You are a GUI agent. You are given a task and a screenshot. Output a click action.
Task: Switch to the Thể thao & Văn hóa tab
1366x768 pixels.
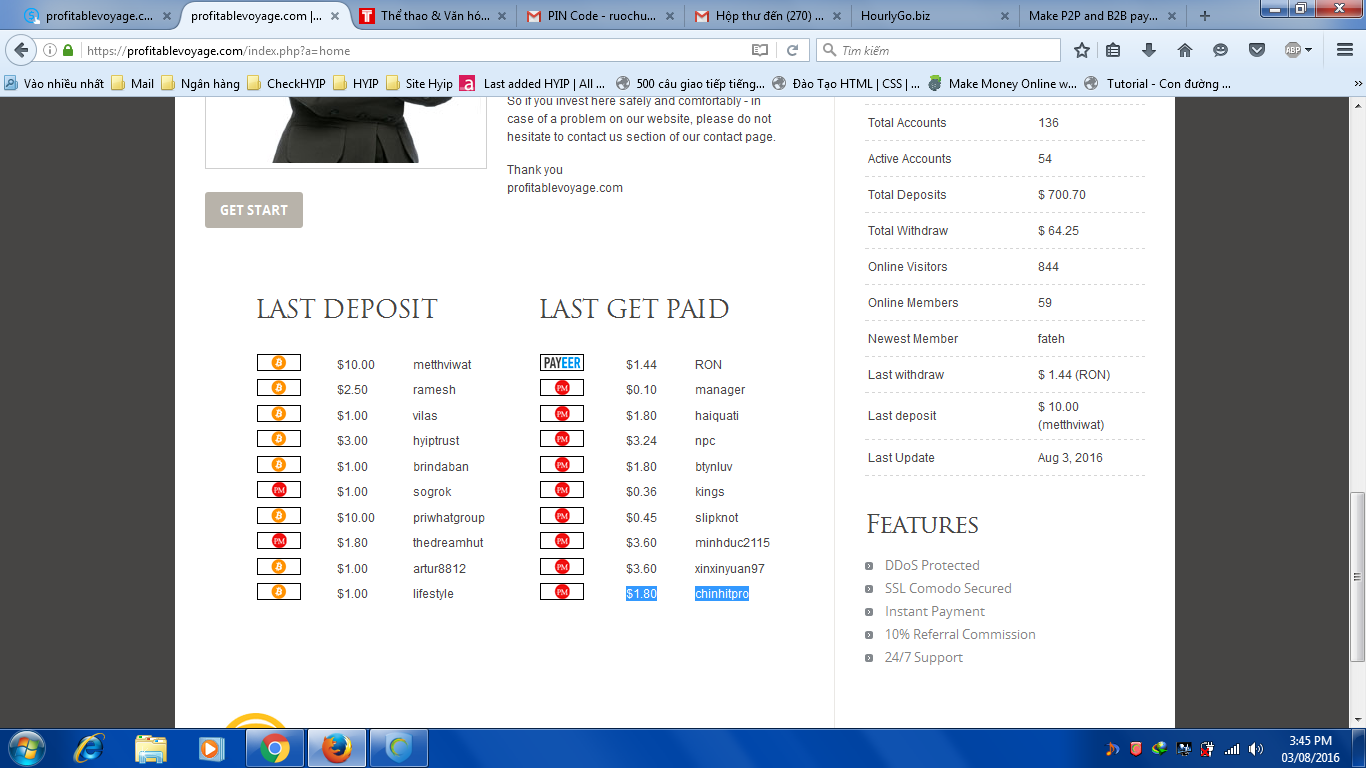[x=432, y=16]
